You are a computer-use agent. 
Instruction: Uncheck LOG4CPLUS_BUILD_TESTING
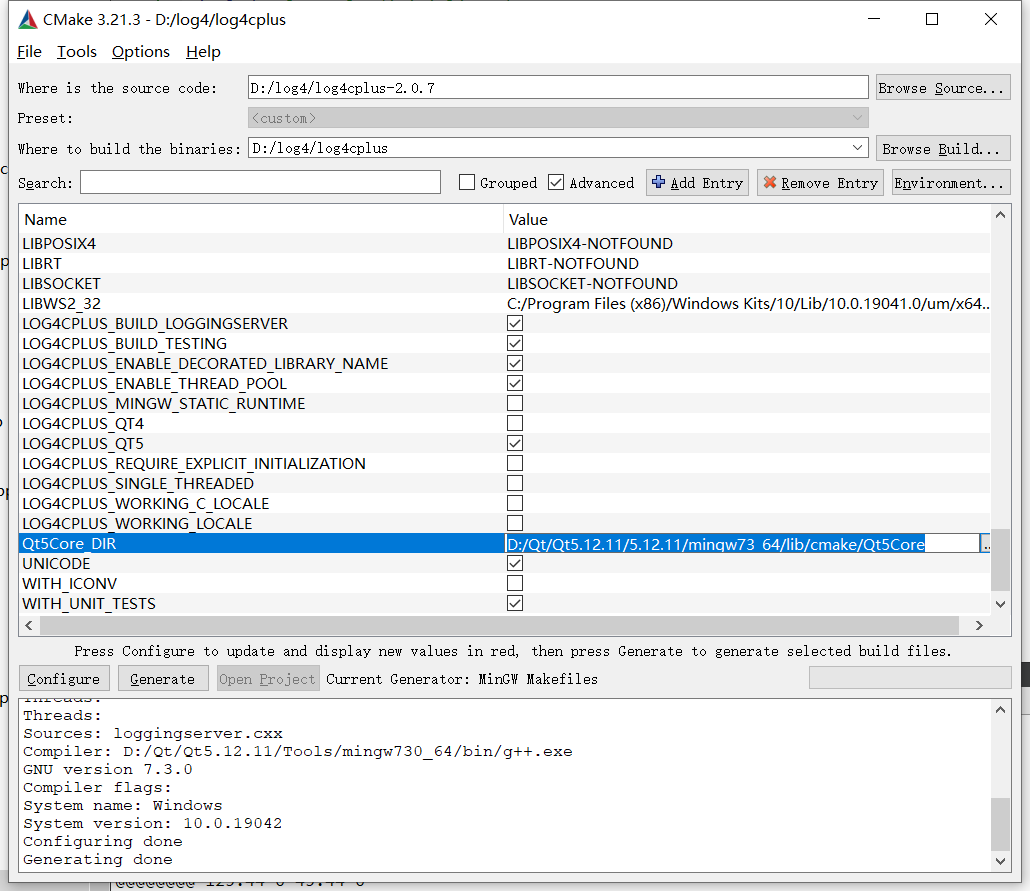point(514,343)
